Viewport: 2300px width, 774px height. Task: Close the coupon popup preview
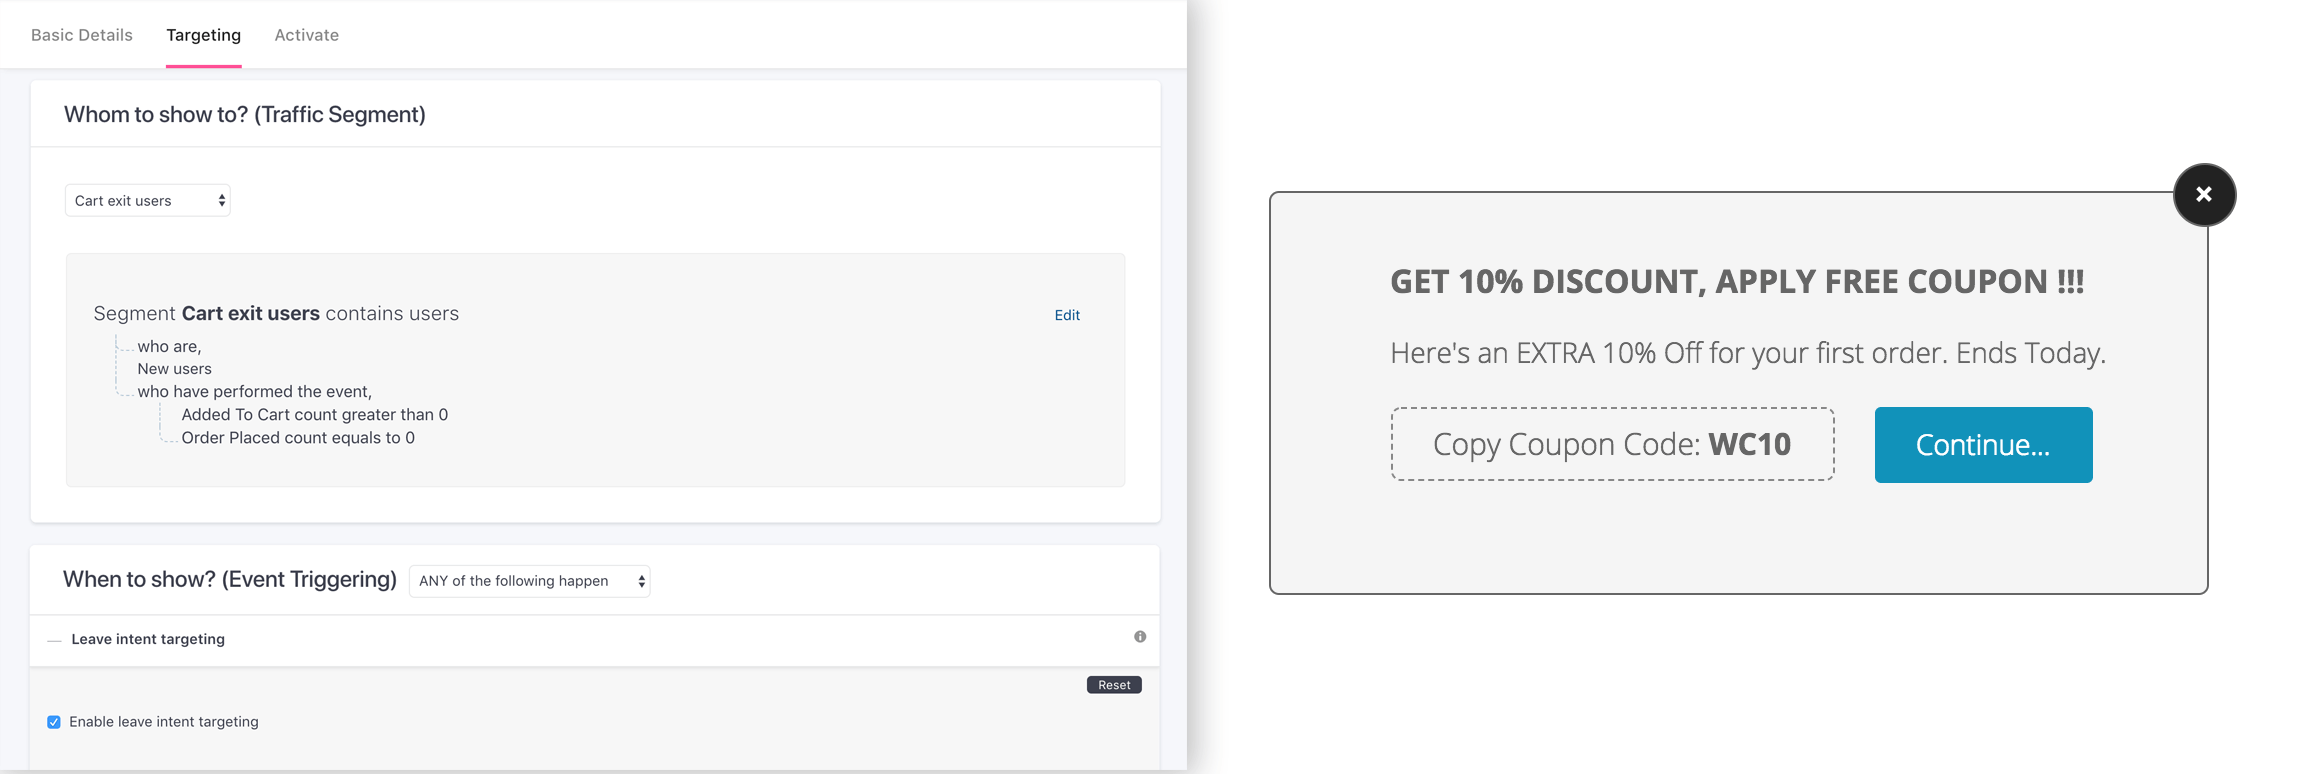coord(2204,195)
